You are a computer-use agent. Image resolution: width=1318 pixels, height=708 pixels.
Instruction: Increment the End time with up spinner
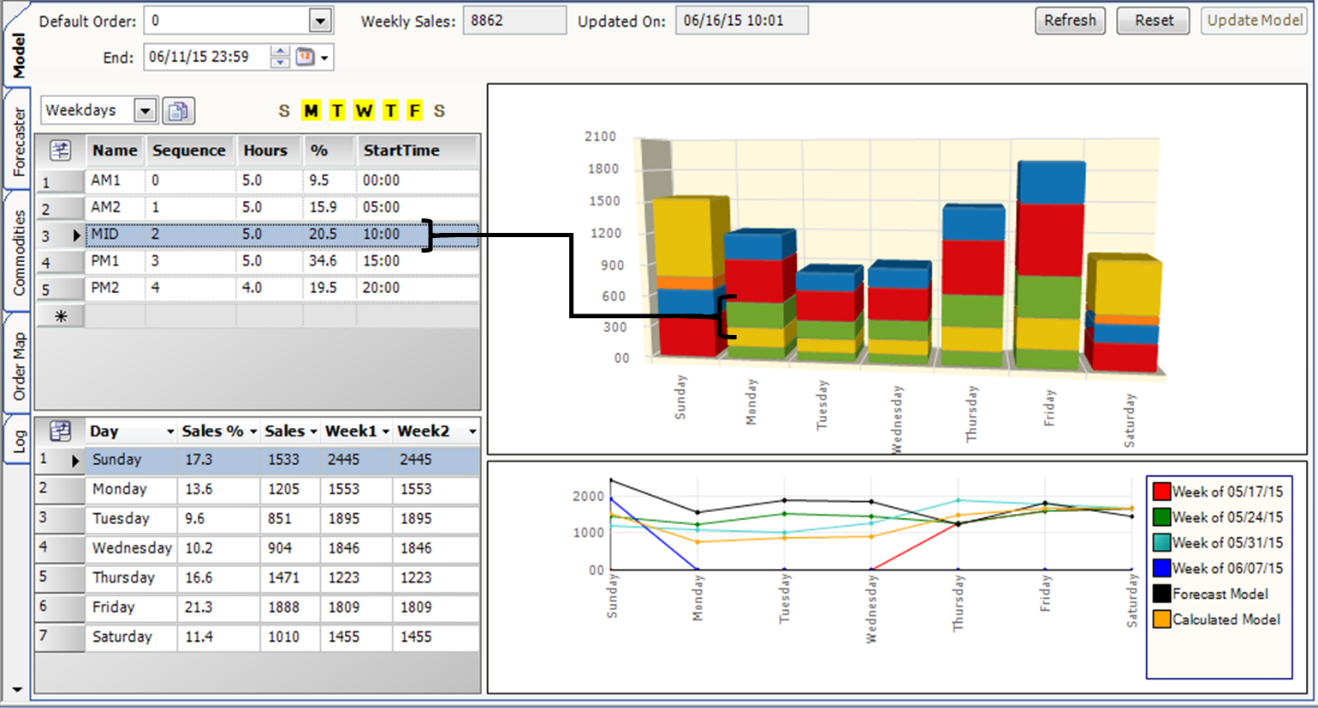click(280, 52)
